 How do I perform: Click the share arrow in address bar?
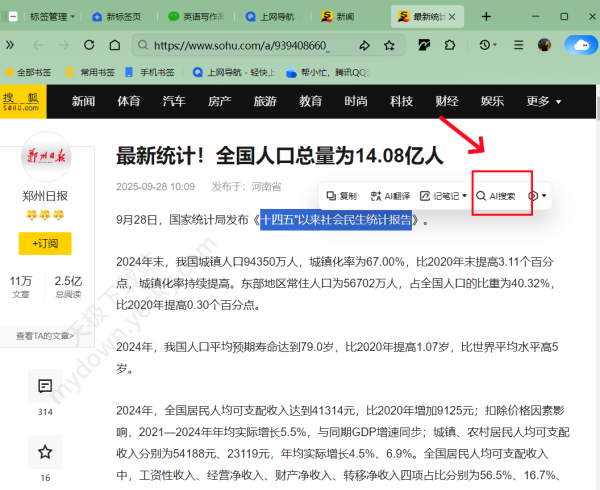click(x=364, y=45)
